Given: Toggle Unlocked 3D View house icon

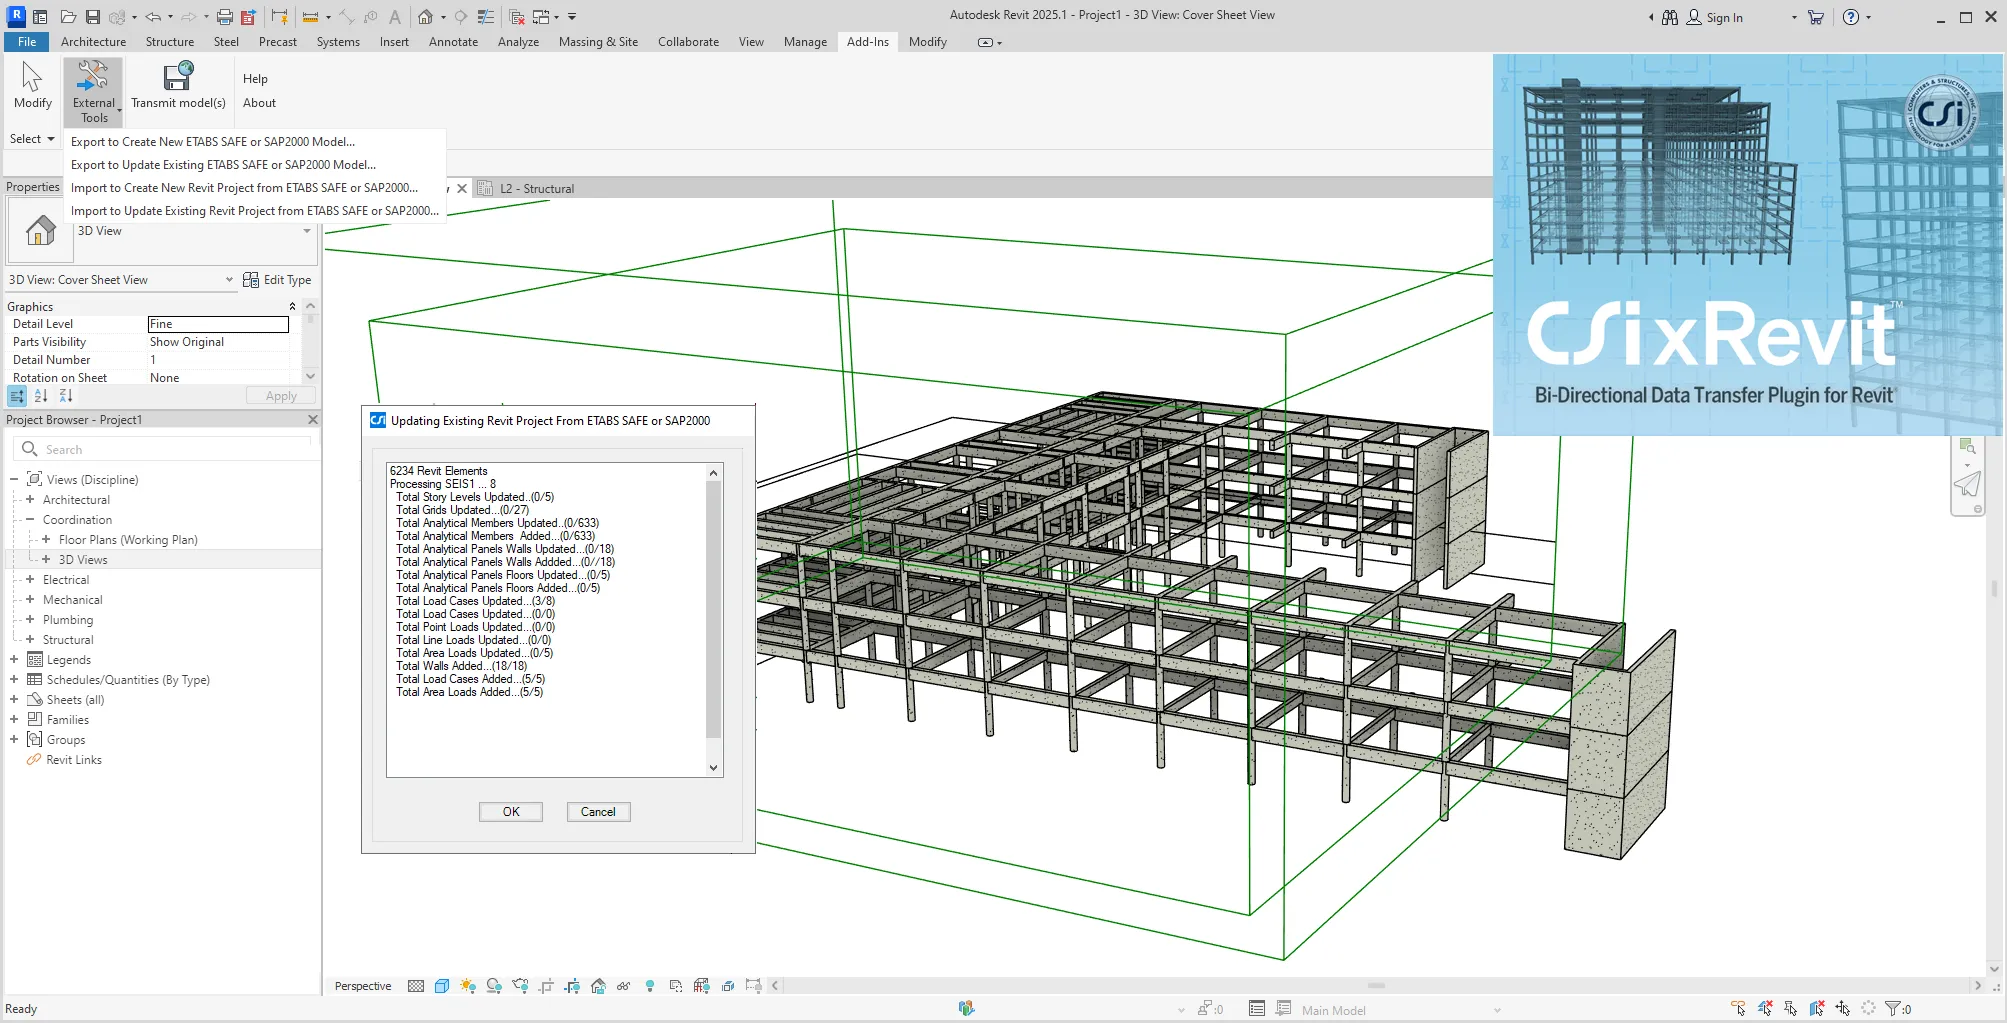Looking at the screenshot, I should pyautogui.click(x=598, y=986).
